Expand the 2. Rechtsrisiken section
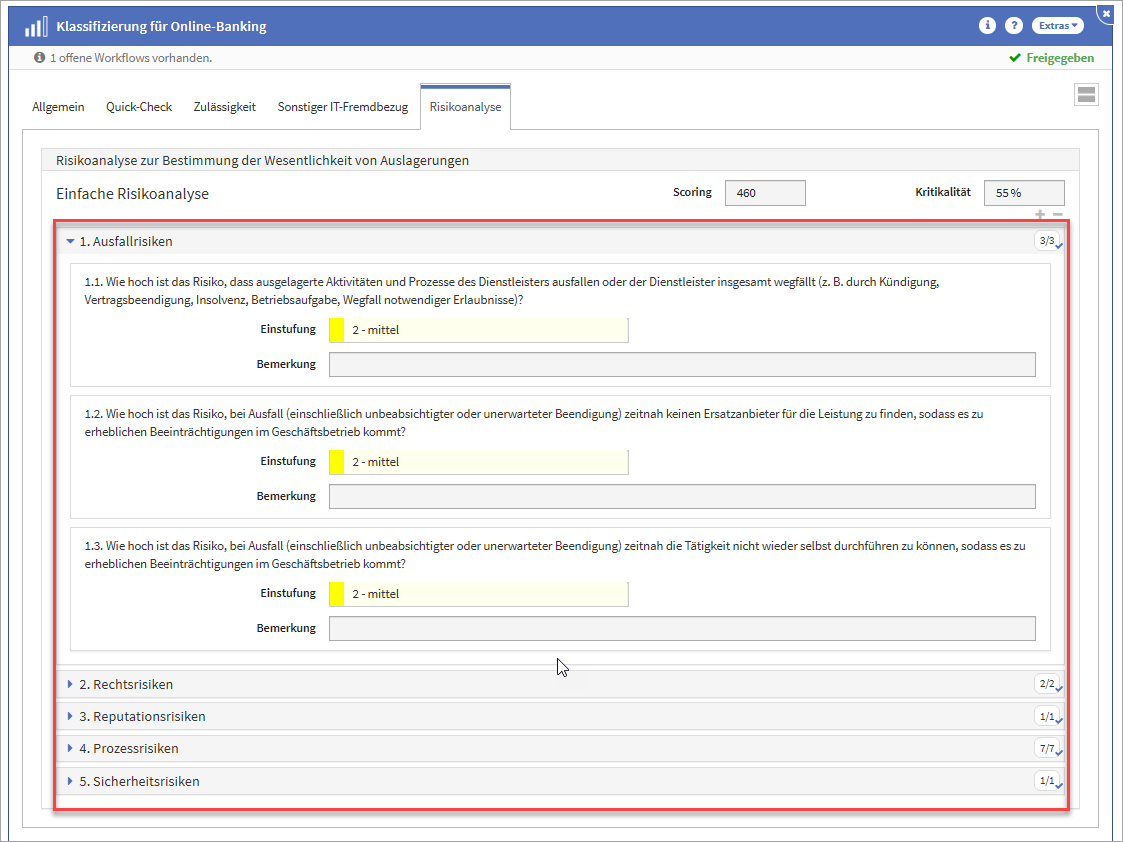The width and height of the screenshot is (1123, 842). 125,685
